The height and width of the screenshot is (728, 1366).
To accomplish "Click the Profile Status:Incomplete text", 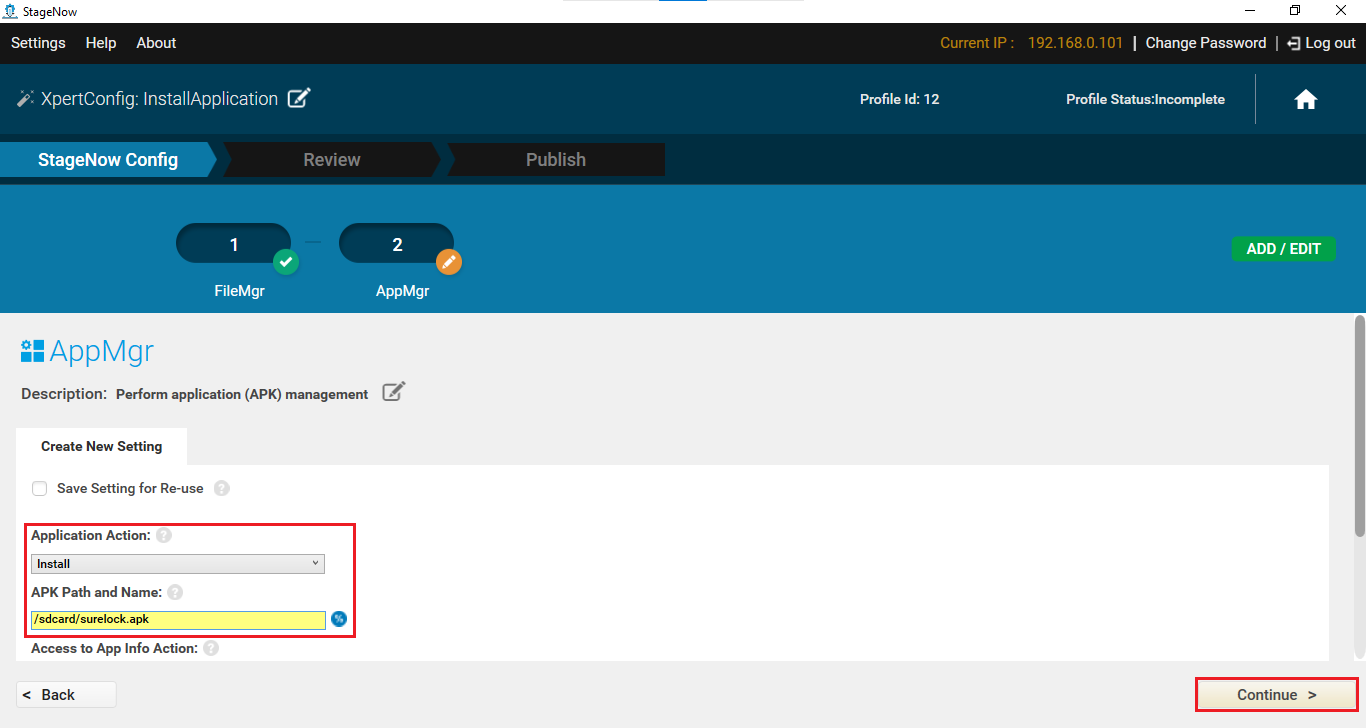I will point(1145,99).
